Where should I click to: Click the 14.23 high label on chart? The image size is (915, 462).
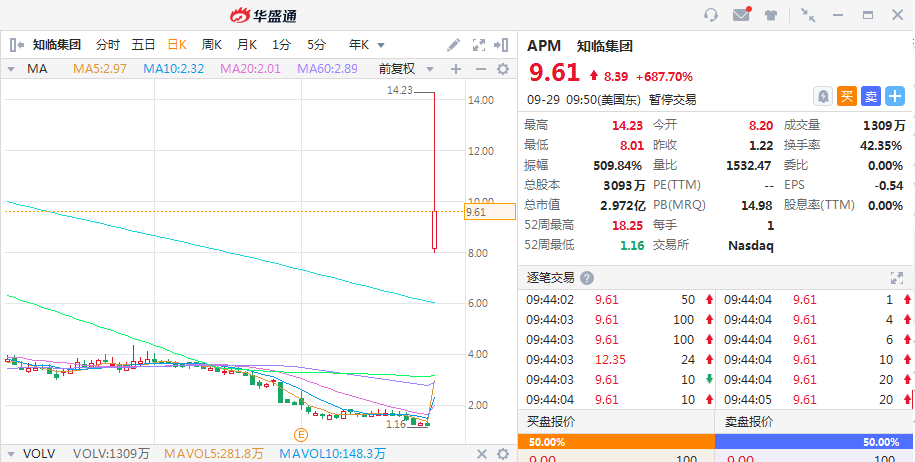(x=399, y=90)
